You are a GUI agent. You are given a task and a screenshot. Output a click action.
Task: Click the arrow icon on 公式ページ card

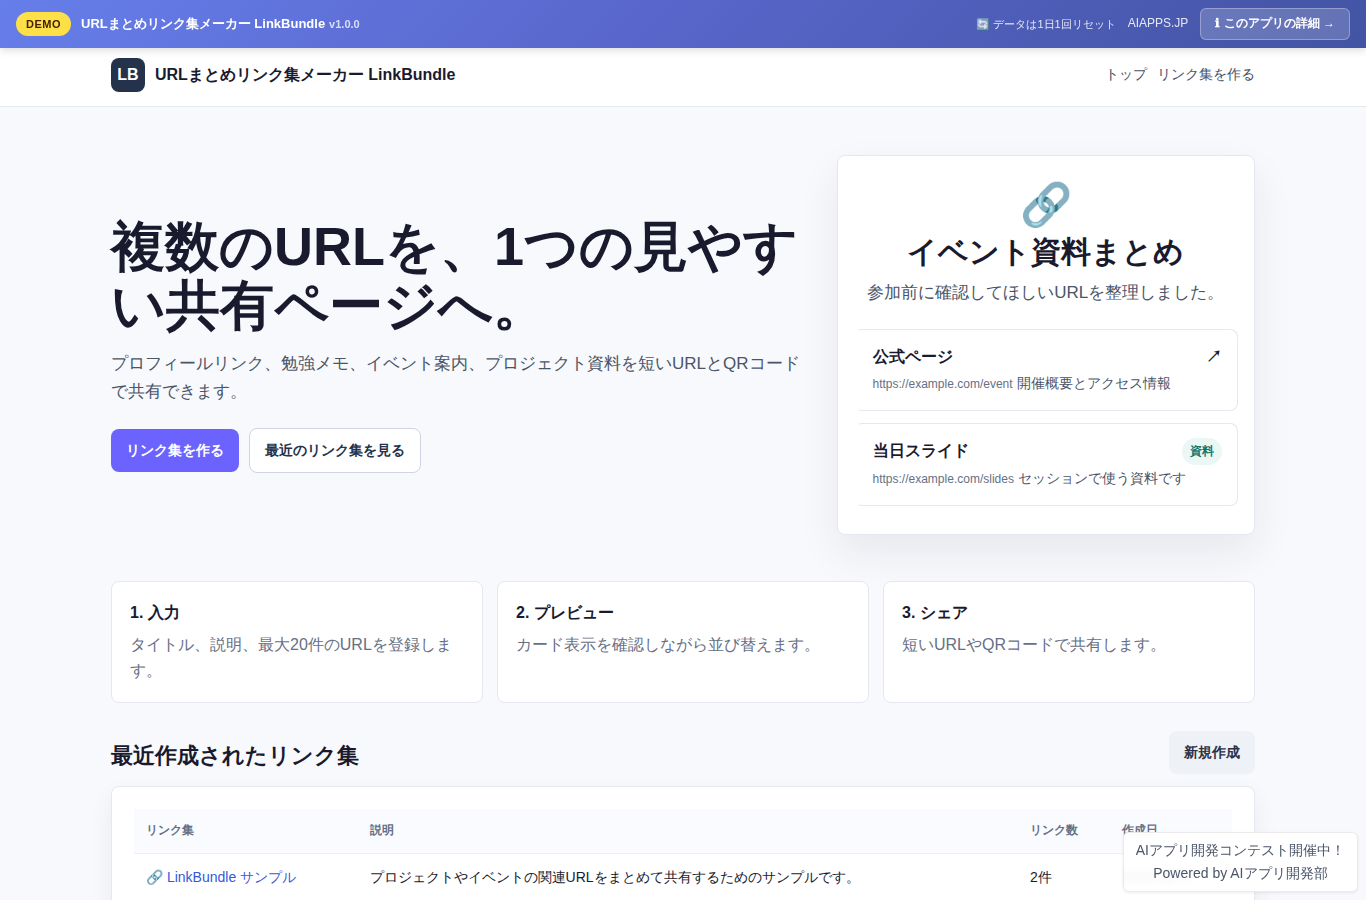(1214, 356)
